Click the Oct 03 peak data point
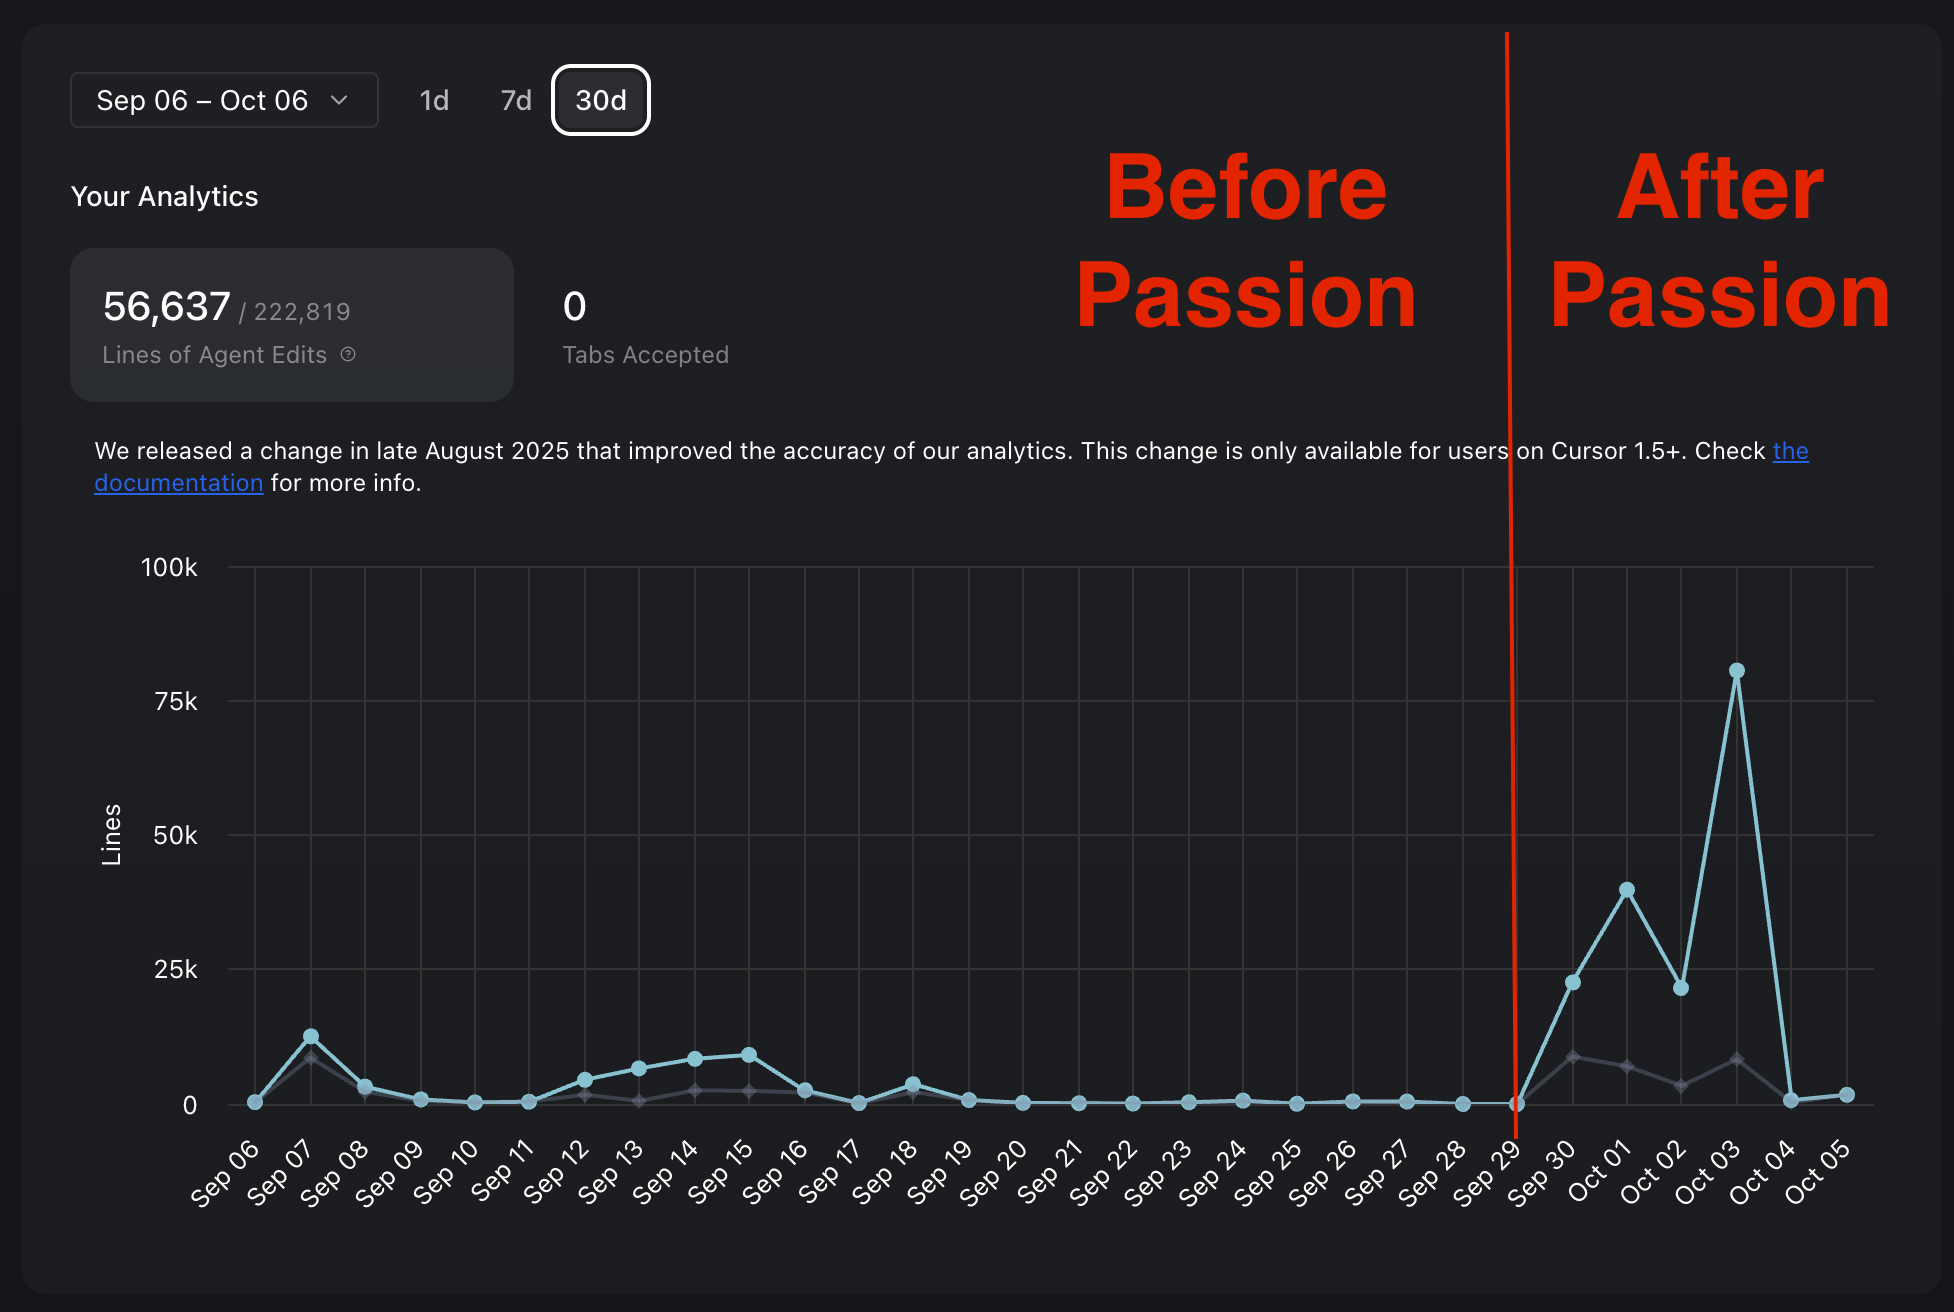The width and height of the screenshot is (1954, 1312). (1737, 671)
